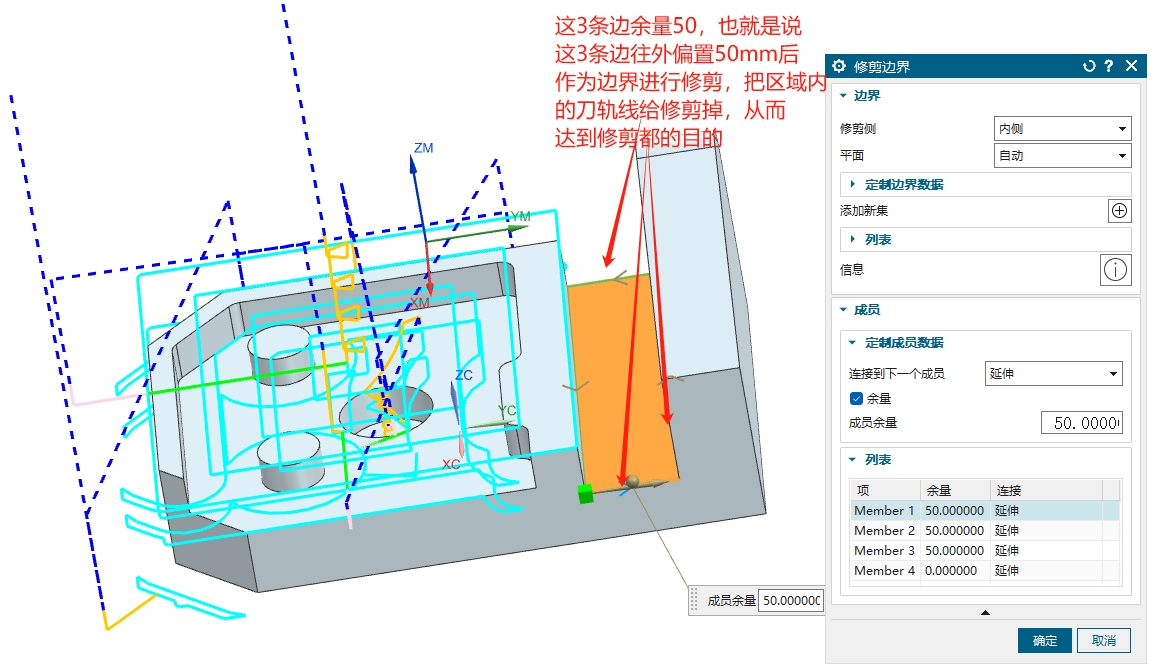
Task: Click the dialog settings gear icon
Action: [839, 66]
